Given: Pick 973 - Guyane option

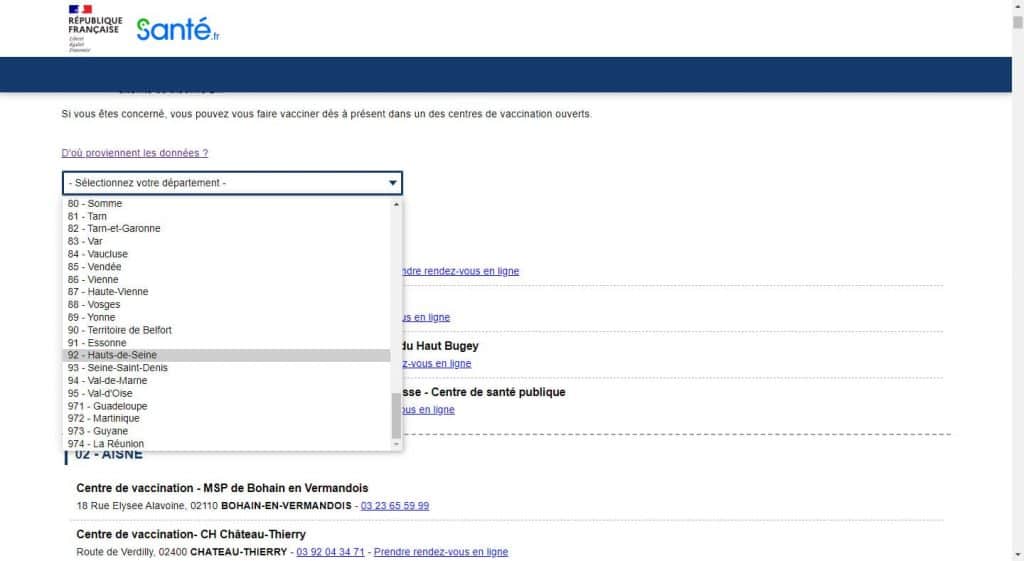Looking at the screenshot, I should click(226, 432).
